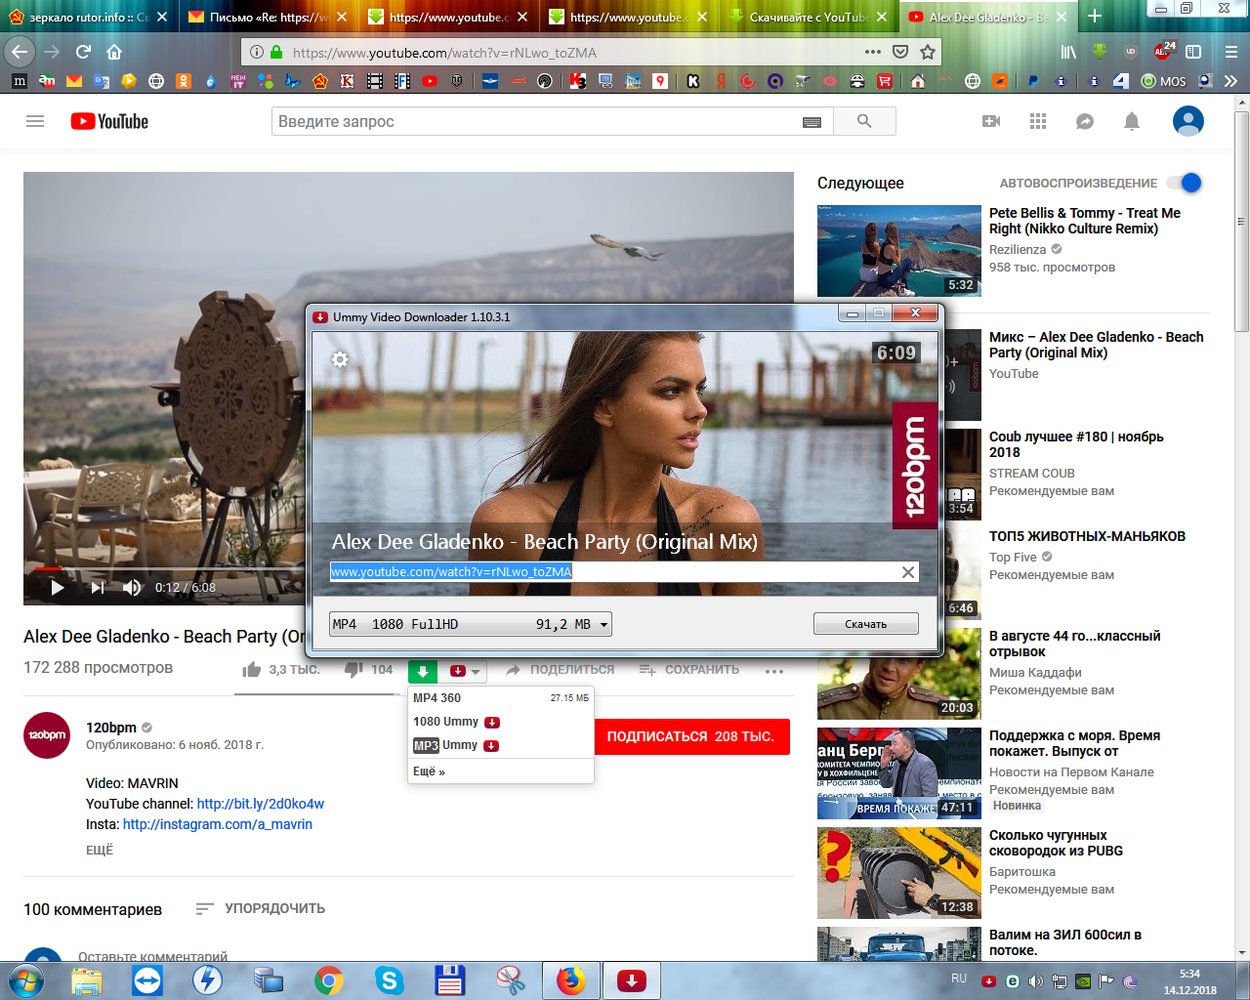Choose 1080 Ummy from the download menu
This screenshot has width=1250, height=1000.
501,722
